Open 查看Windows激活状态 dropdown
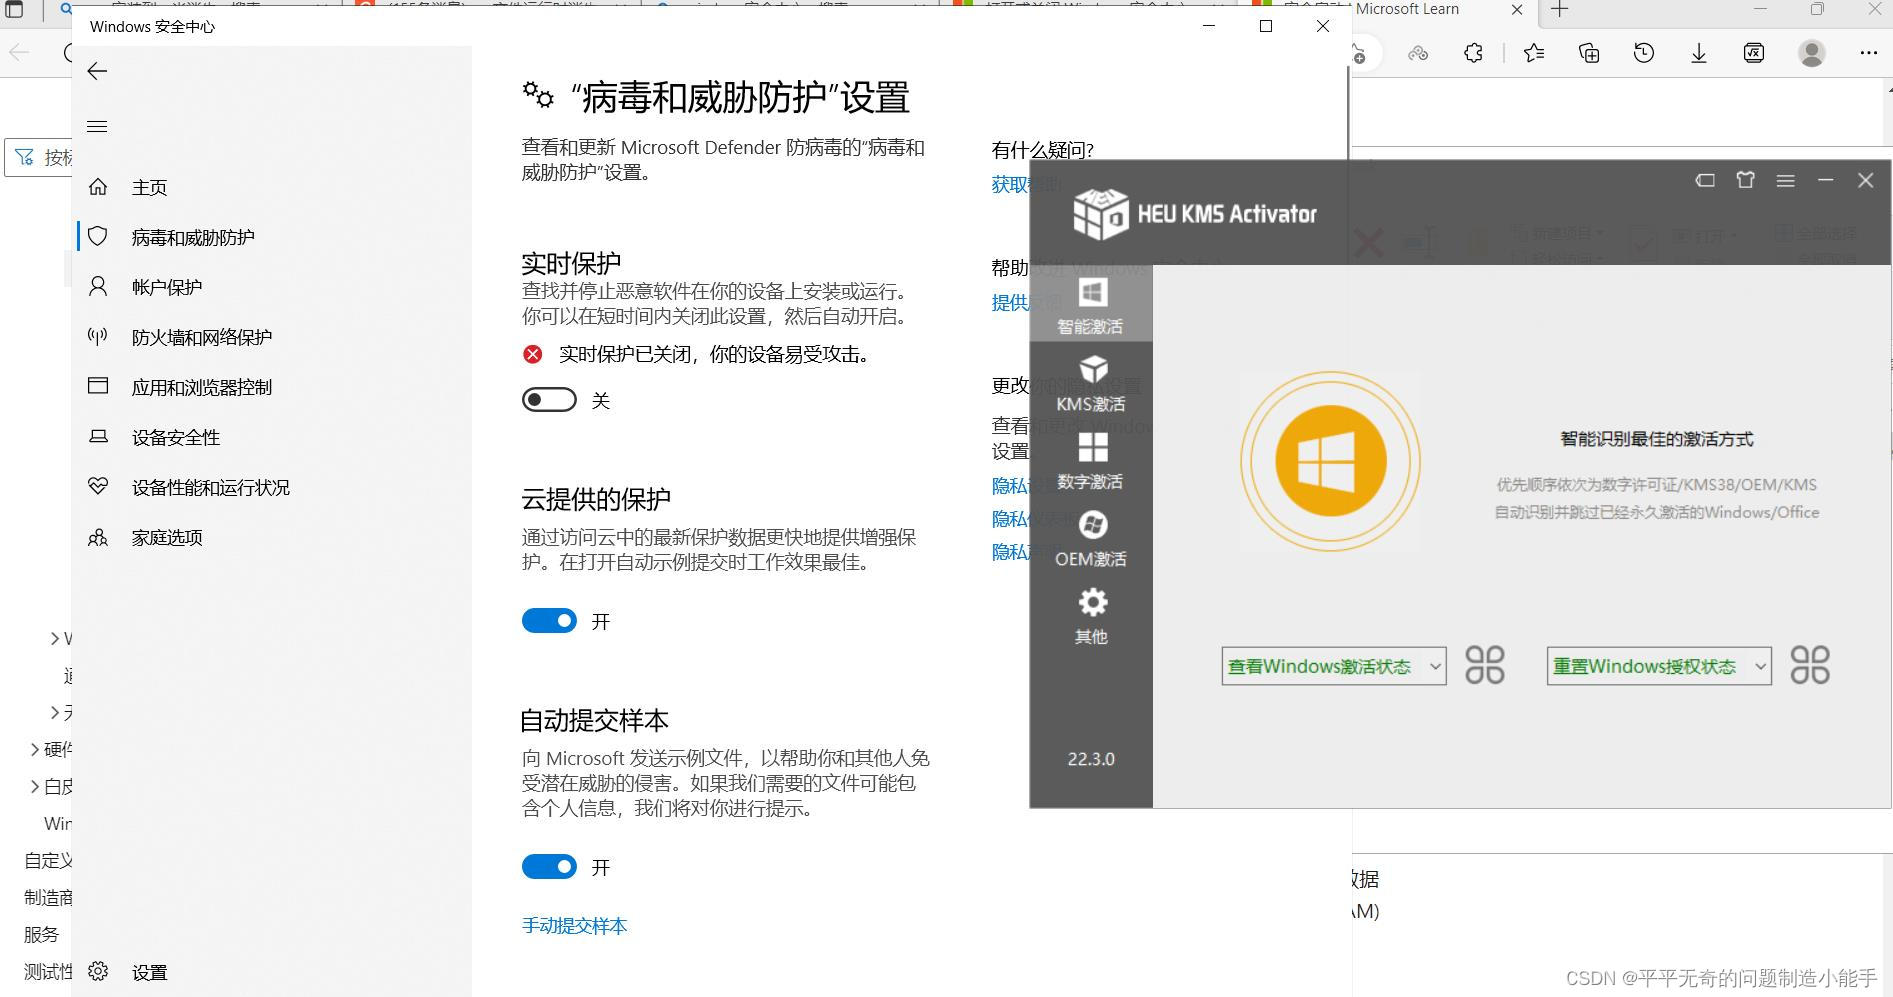Image resolution: width=1893 pixels, height=997 pixels. click(1334, 666)
